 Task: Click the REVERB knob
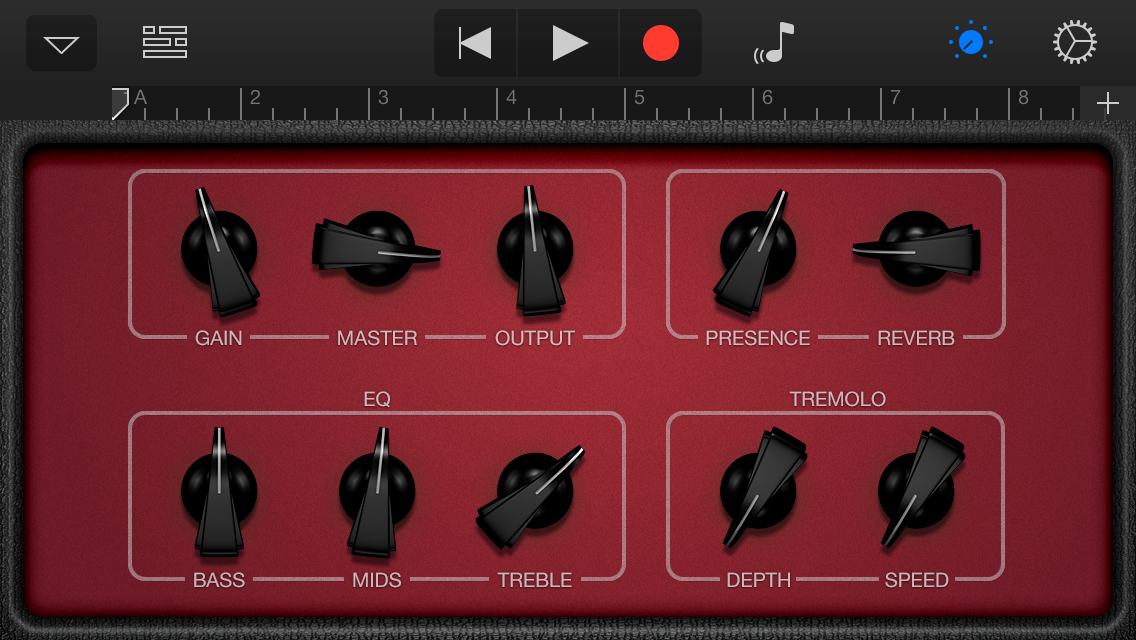click(x=916, y=249)
